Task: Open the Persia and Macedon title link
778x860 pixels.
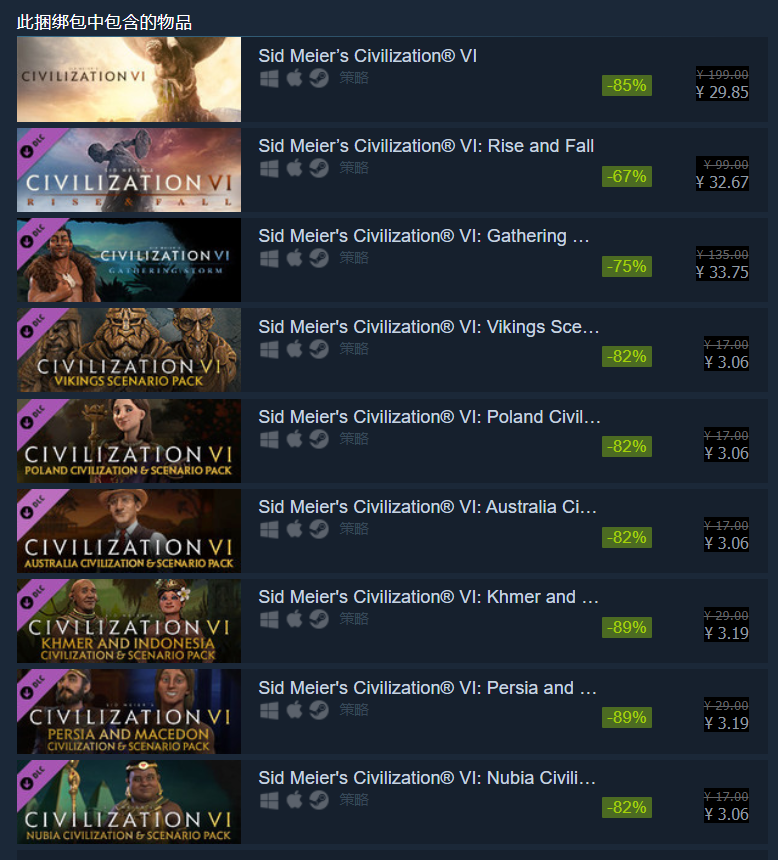Action: tap(428, 688)
